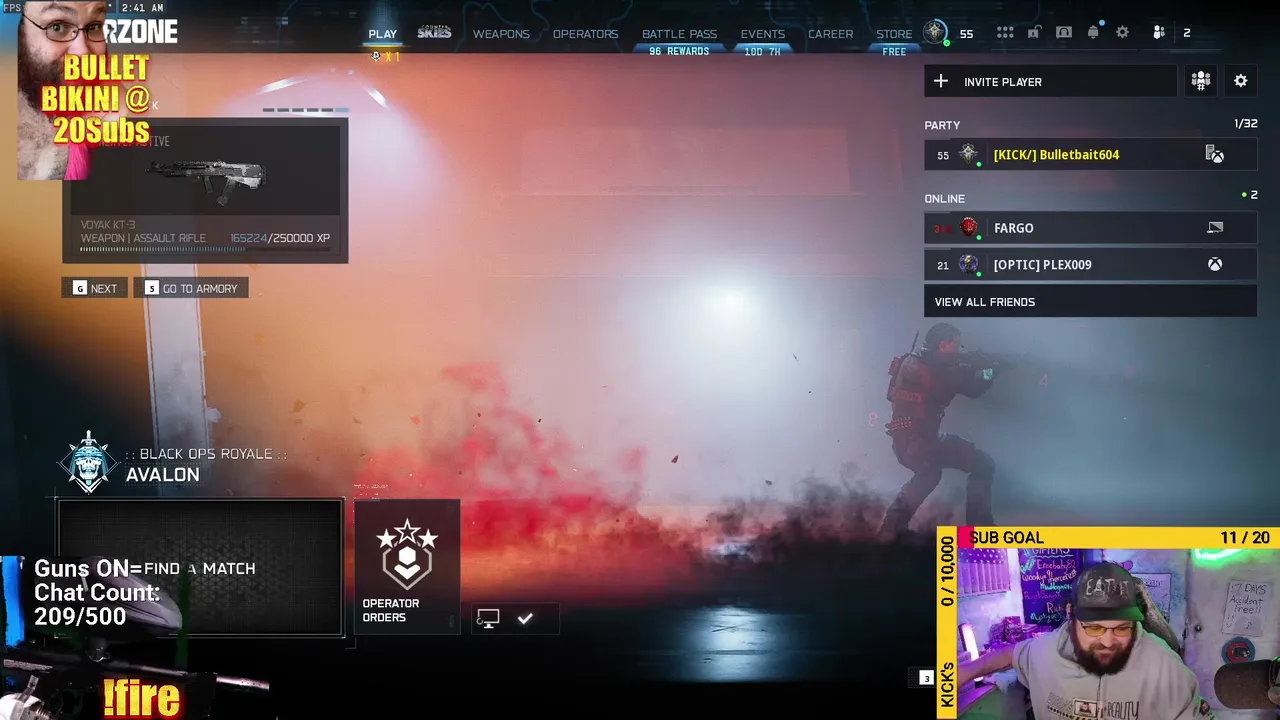Toggle the checkmark next to monitor icon

point(525,619)
